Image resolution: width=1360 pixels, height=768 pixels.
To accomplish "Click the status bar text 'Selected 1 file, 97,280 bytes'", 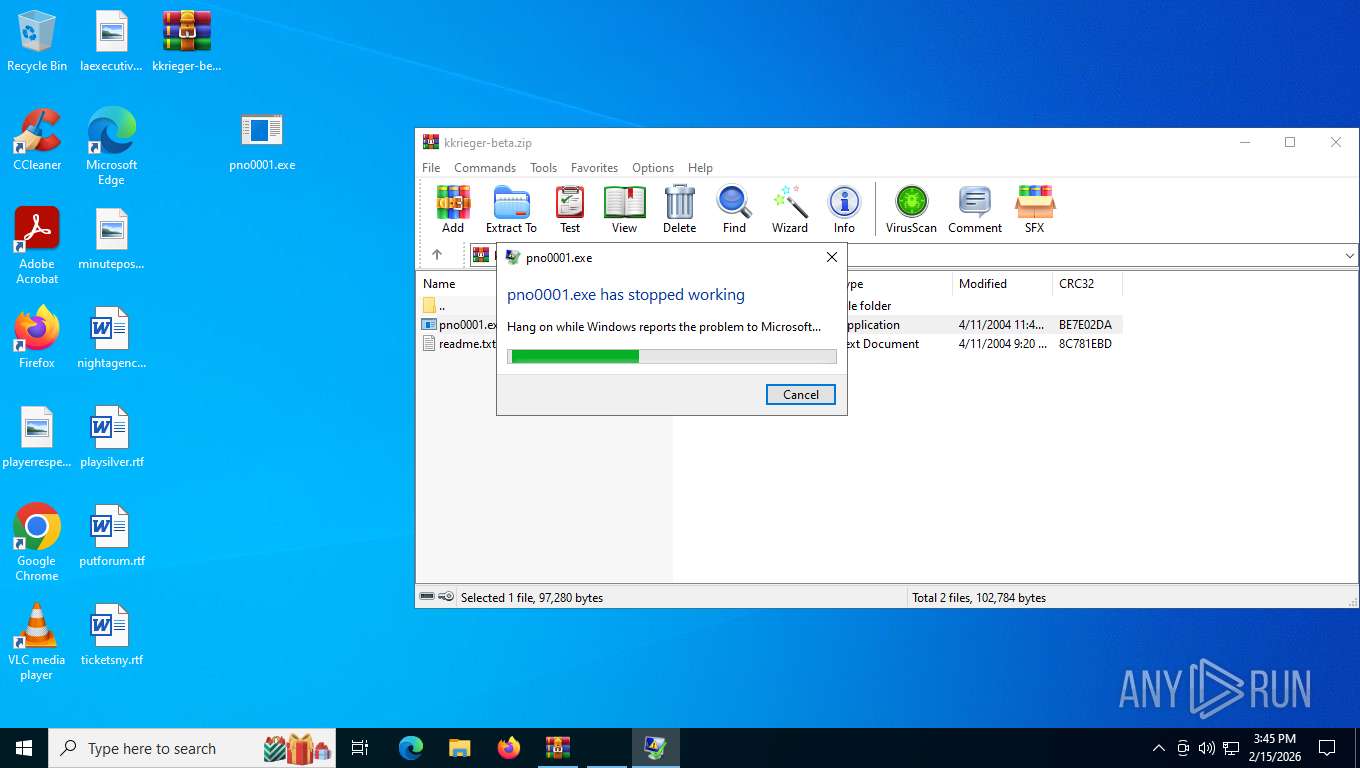I will click(x=532, y=597).
